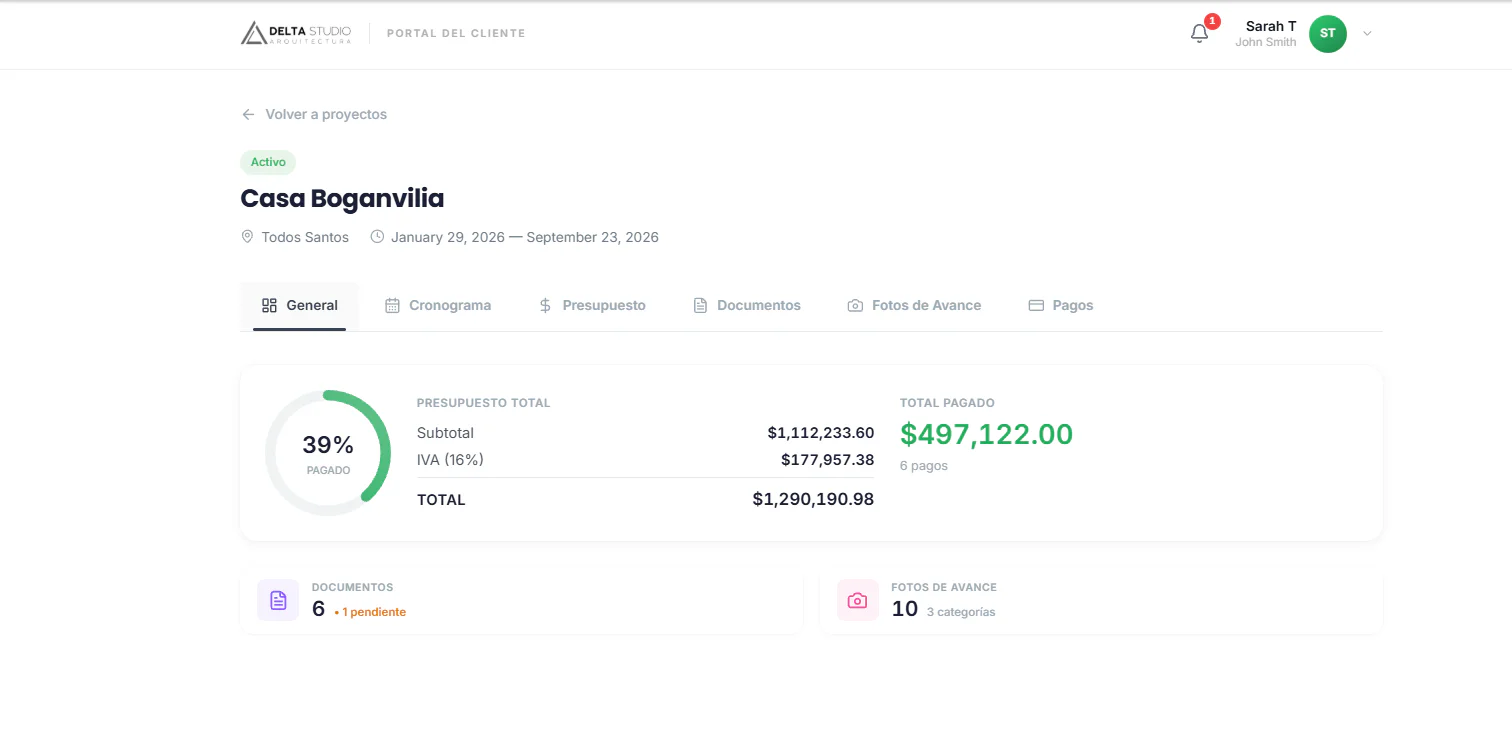Click the ST user avatar
1512x747 pixels.
tap(1327, 34)
